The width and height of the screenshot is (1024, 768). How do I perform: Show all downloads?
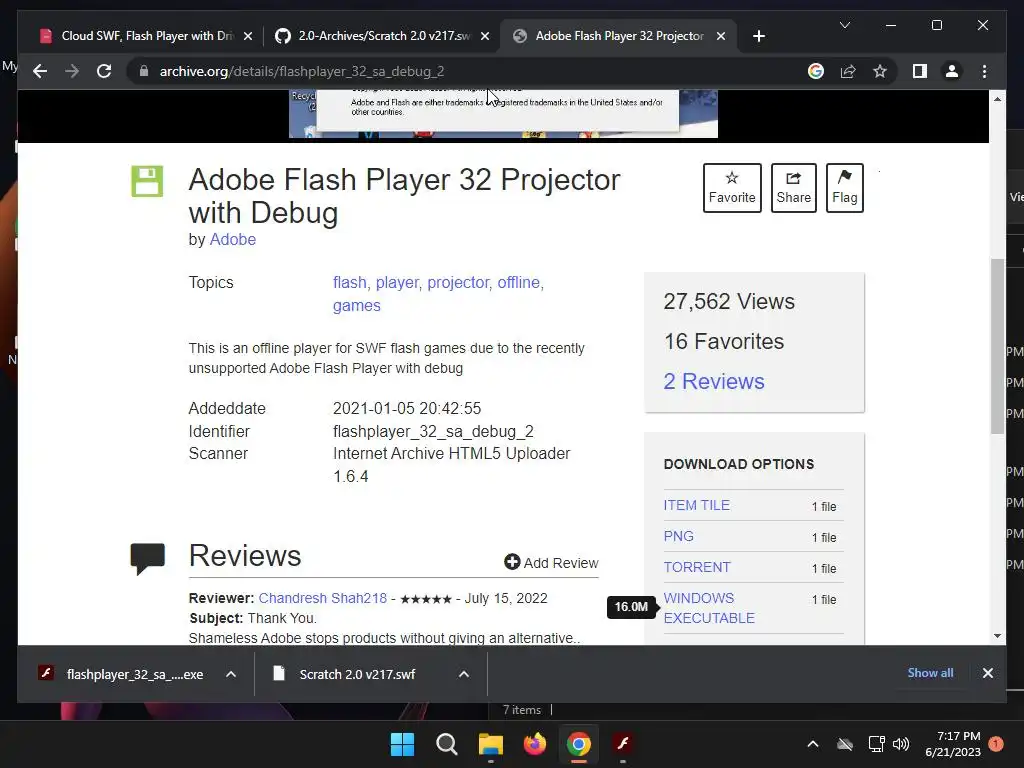tap(930, 673)
